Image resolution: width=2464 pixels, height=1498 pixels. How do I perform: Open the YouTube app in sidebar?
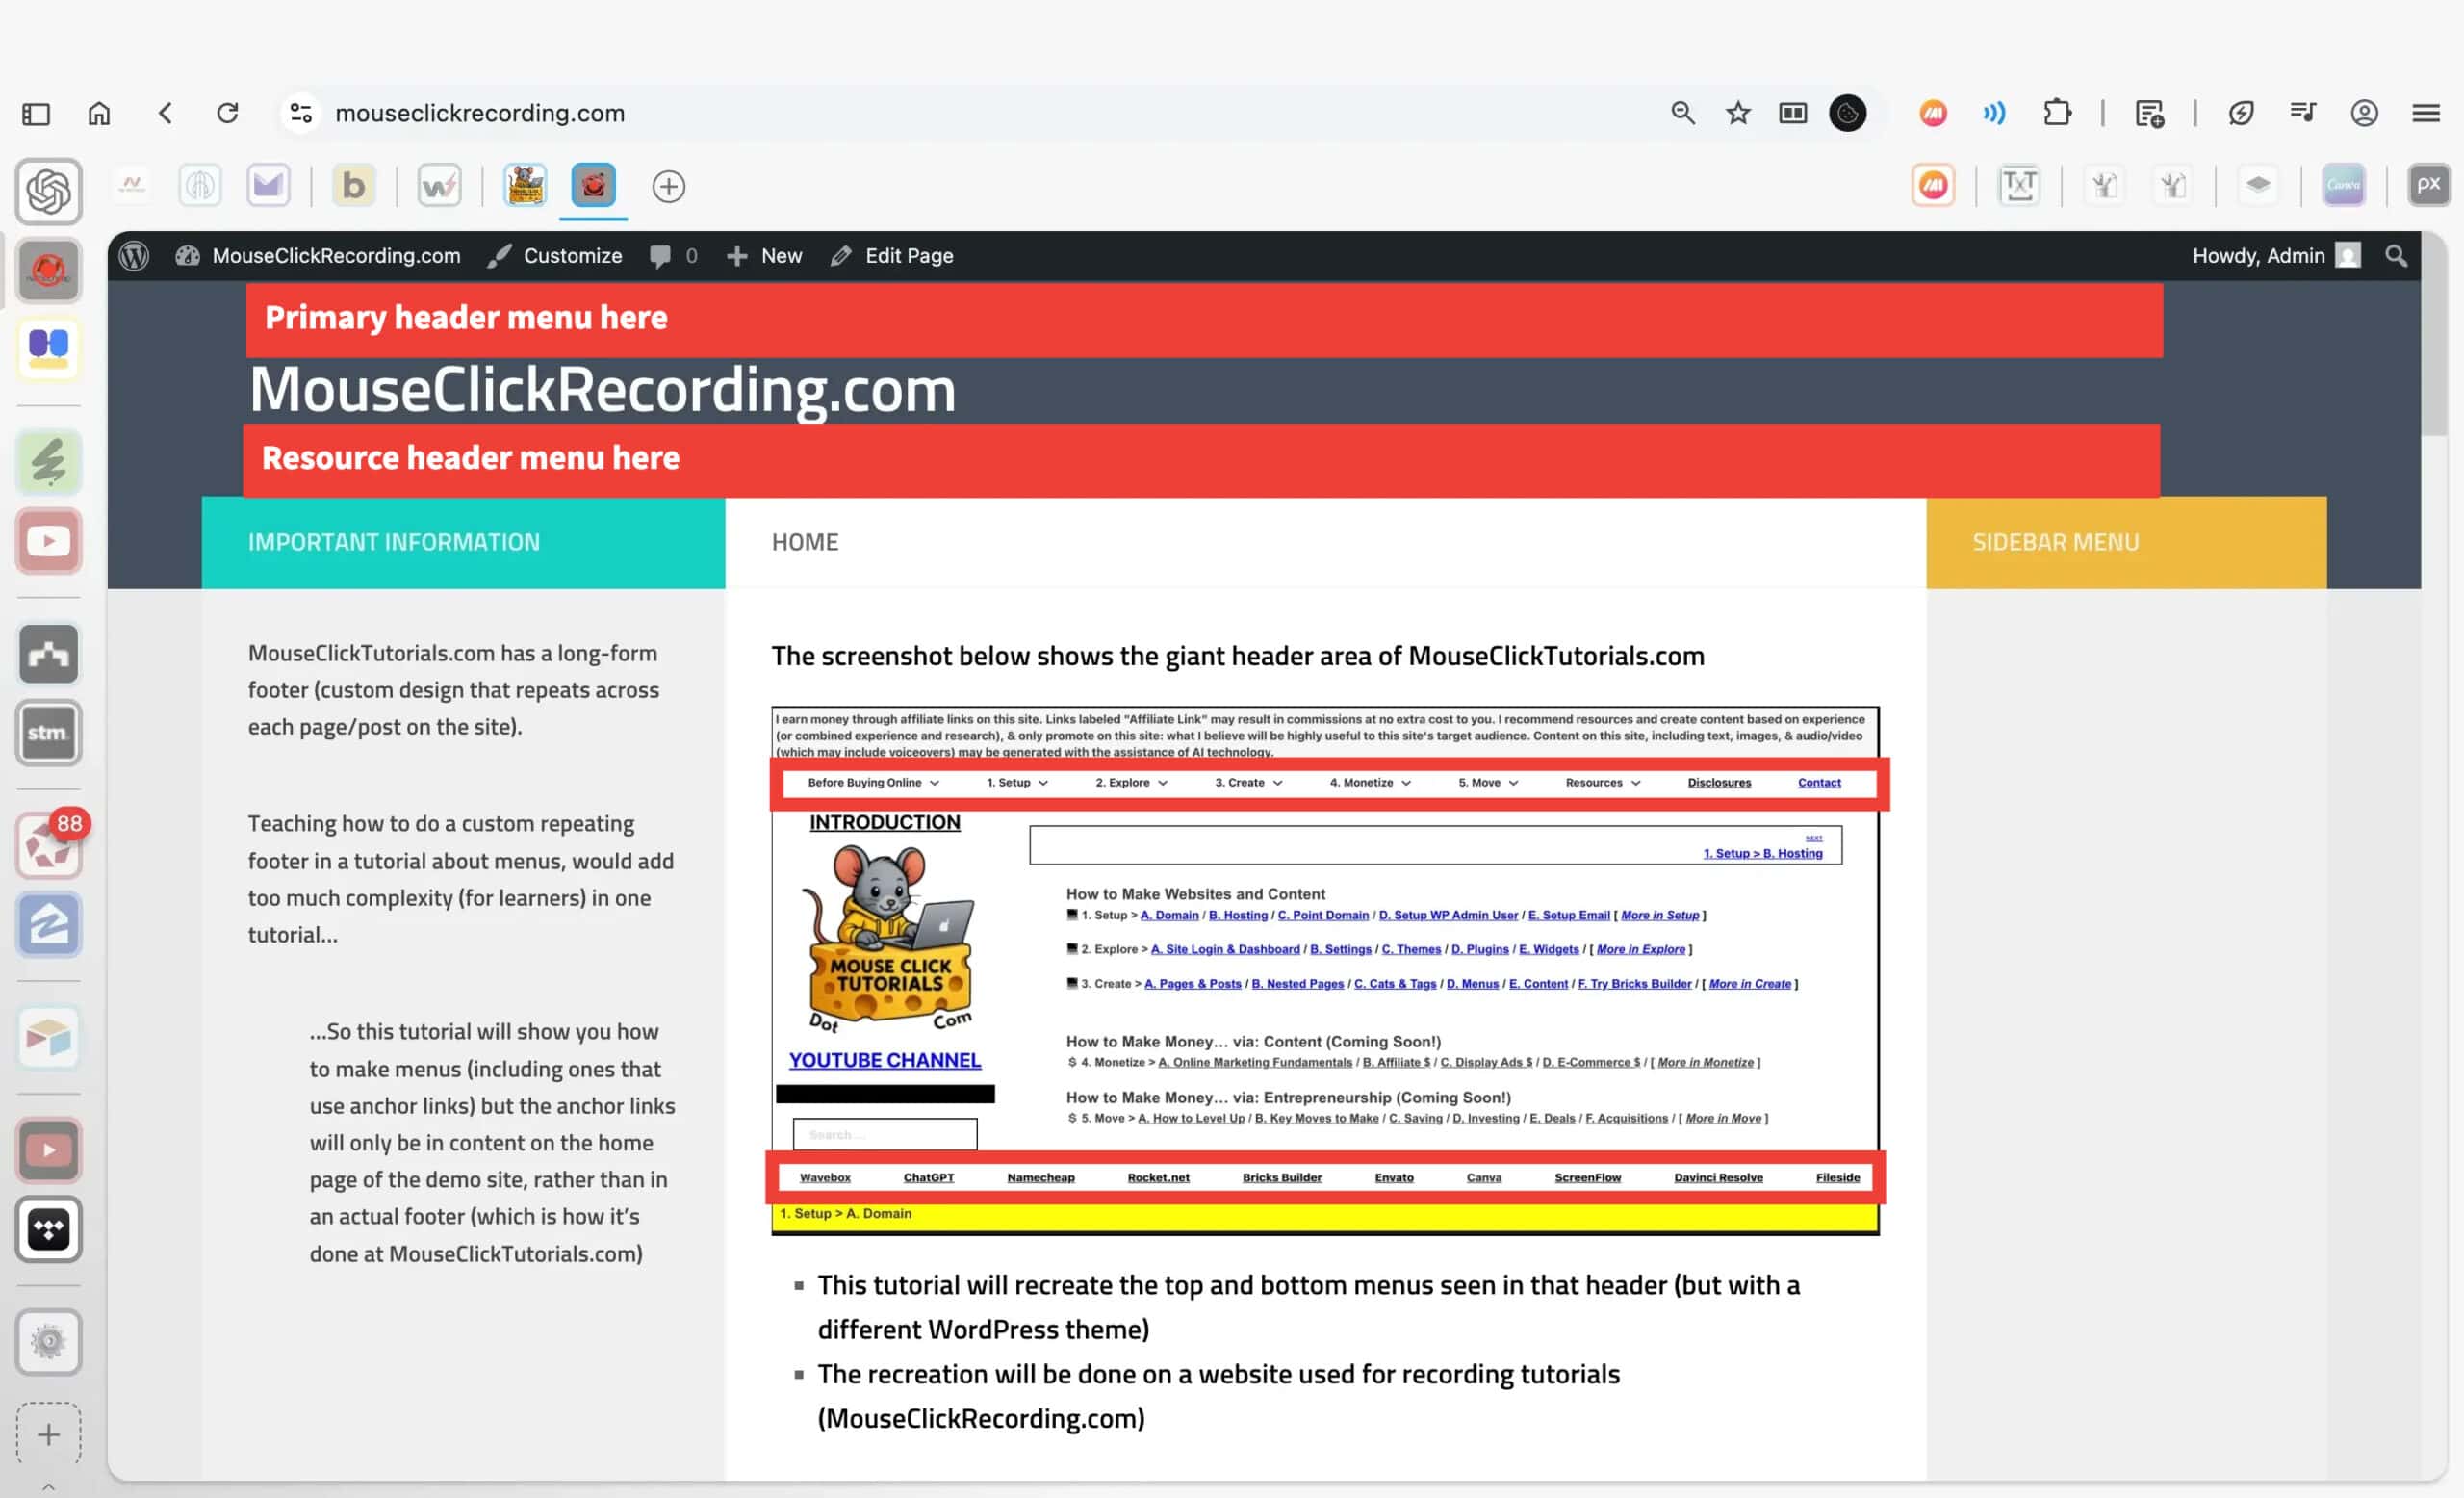point(48,541)
